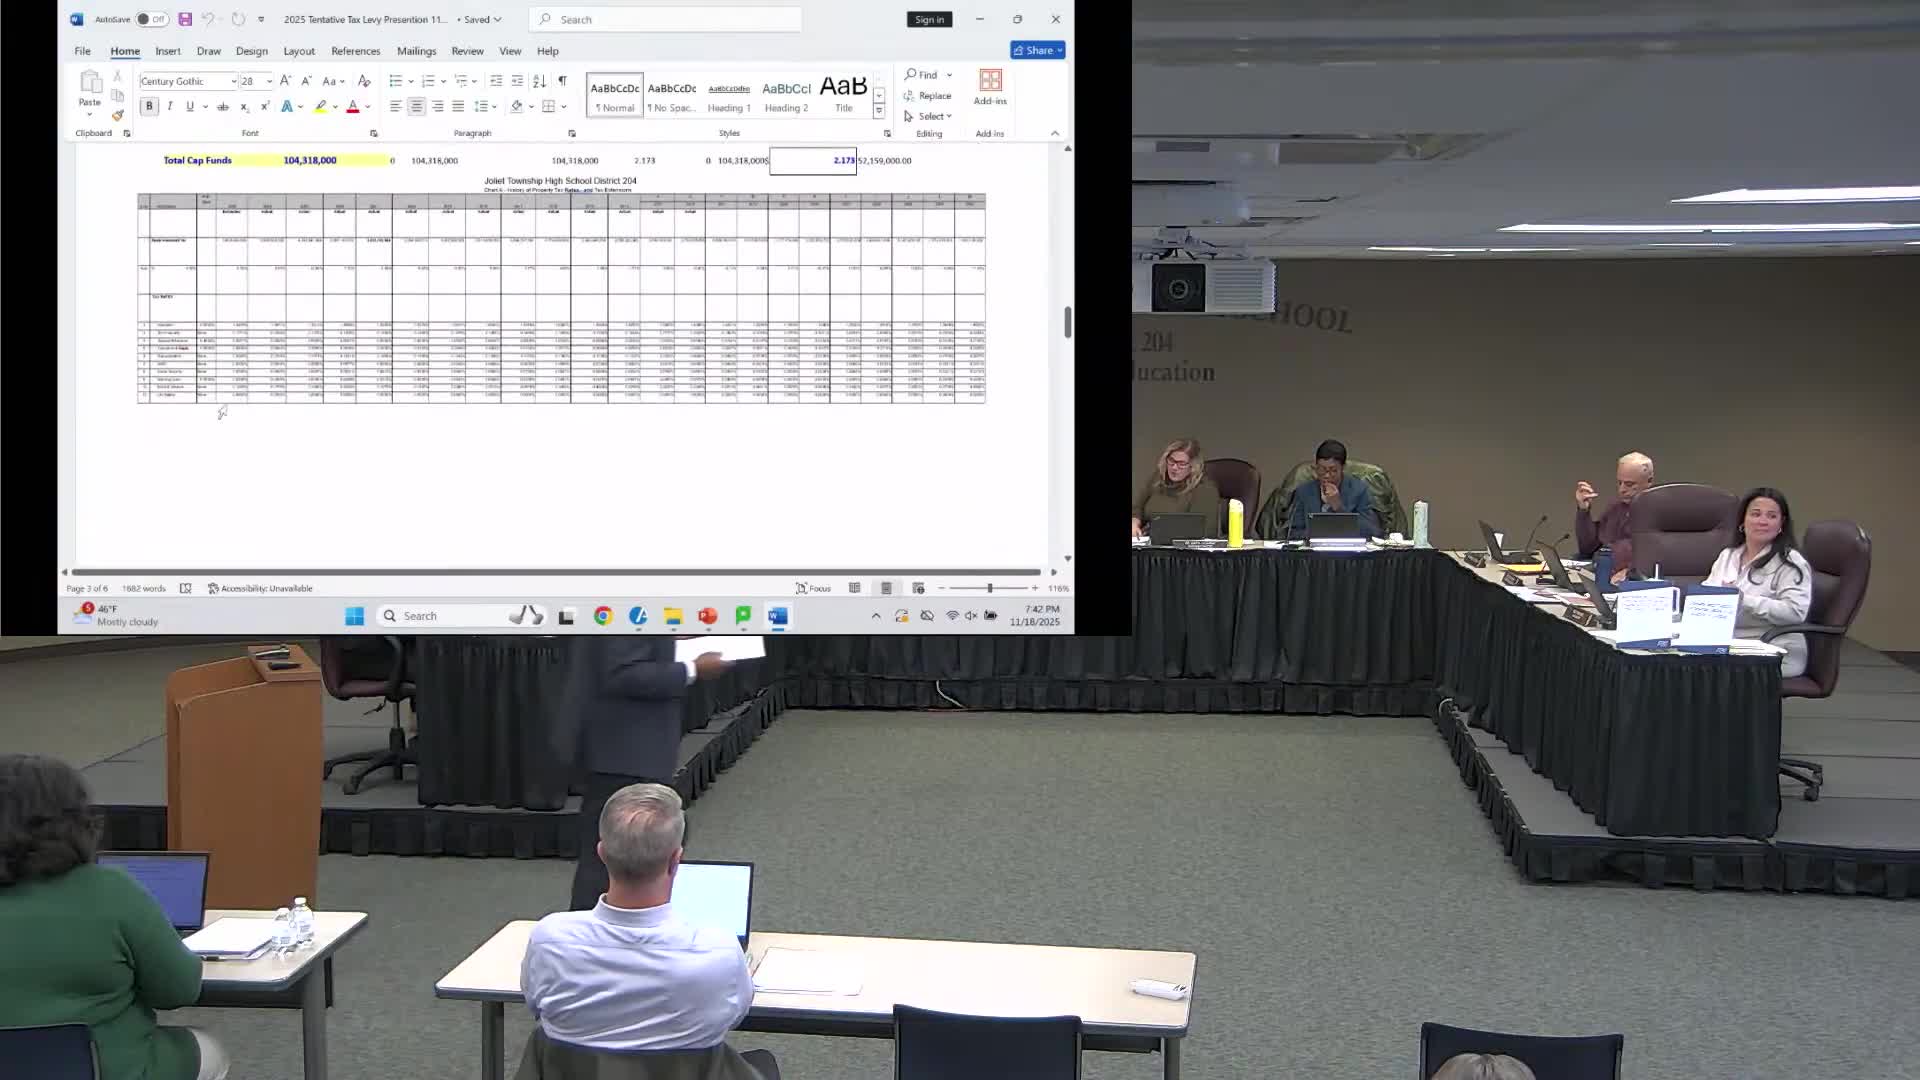The image size is (1920, 1080).
Task: Open the Select dropdown in Editing group
Action: pyautogui.click(x=931, y=116)
